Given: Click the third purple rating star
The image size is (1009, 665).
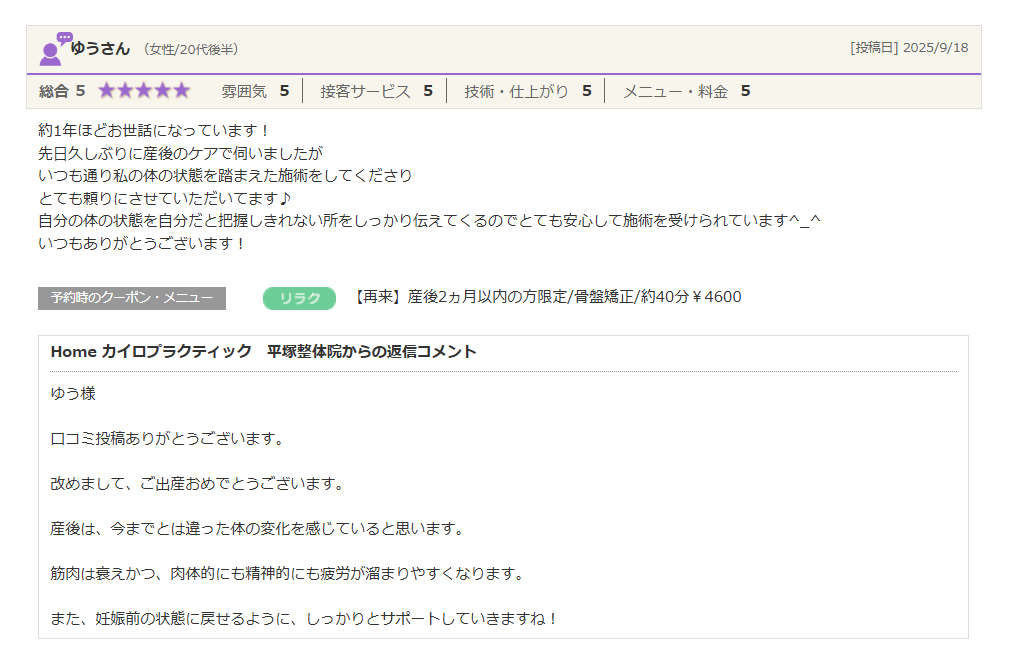Looking at the screenshot, I should pyautogui.click(x=144, y=91).
